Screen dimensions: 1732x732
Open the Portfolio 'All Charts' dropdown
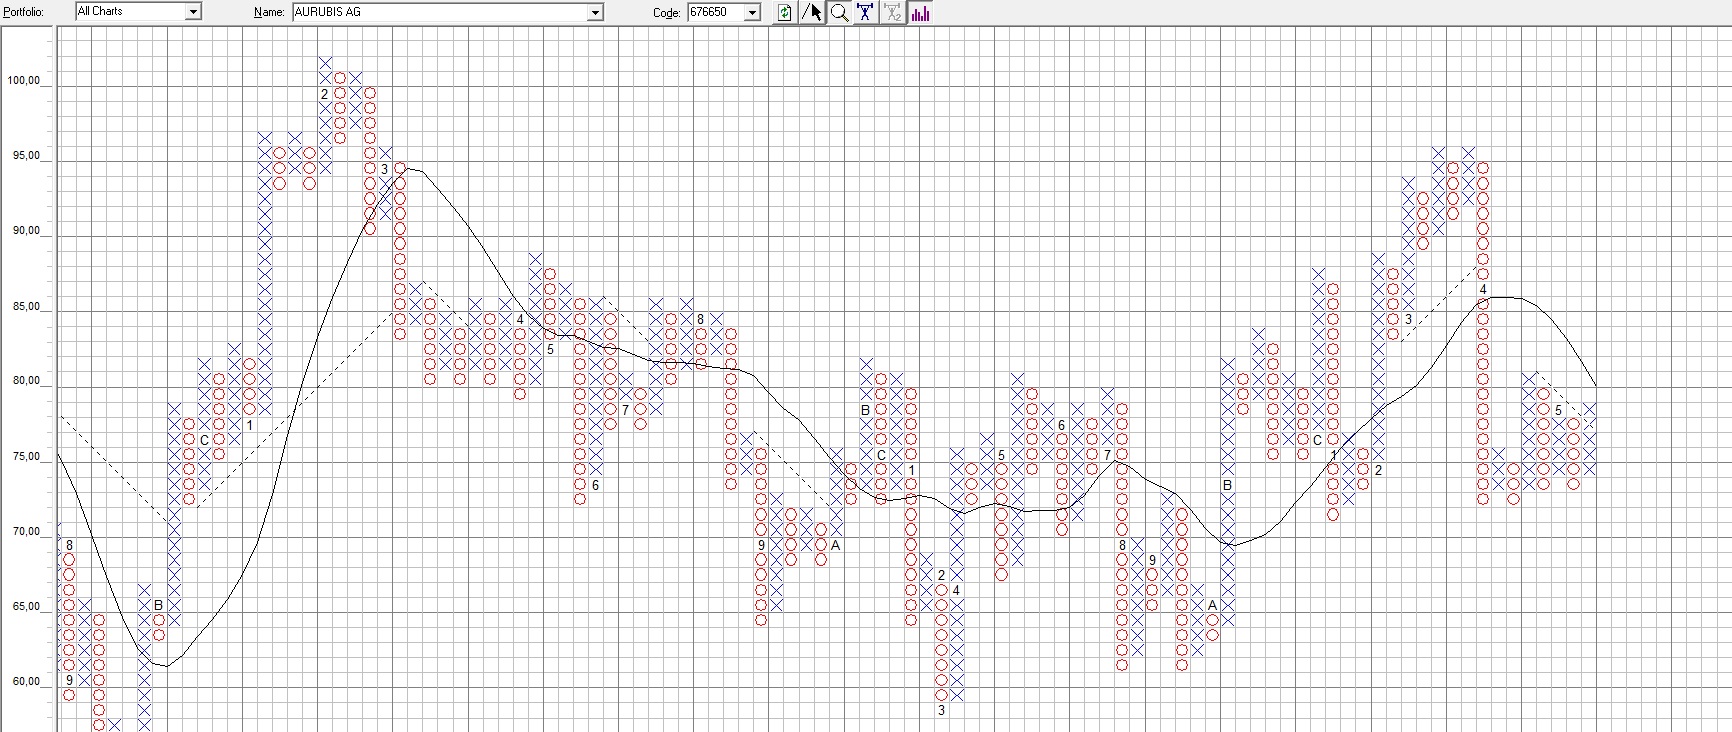click(194, 12)
